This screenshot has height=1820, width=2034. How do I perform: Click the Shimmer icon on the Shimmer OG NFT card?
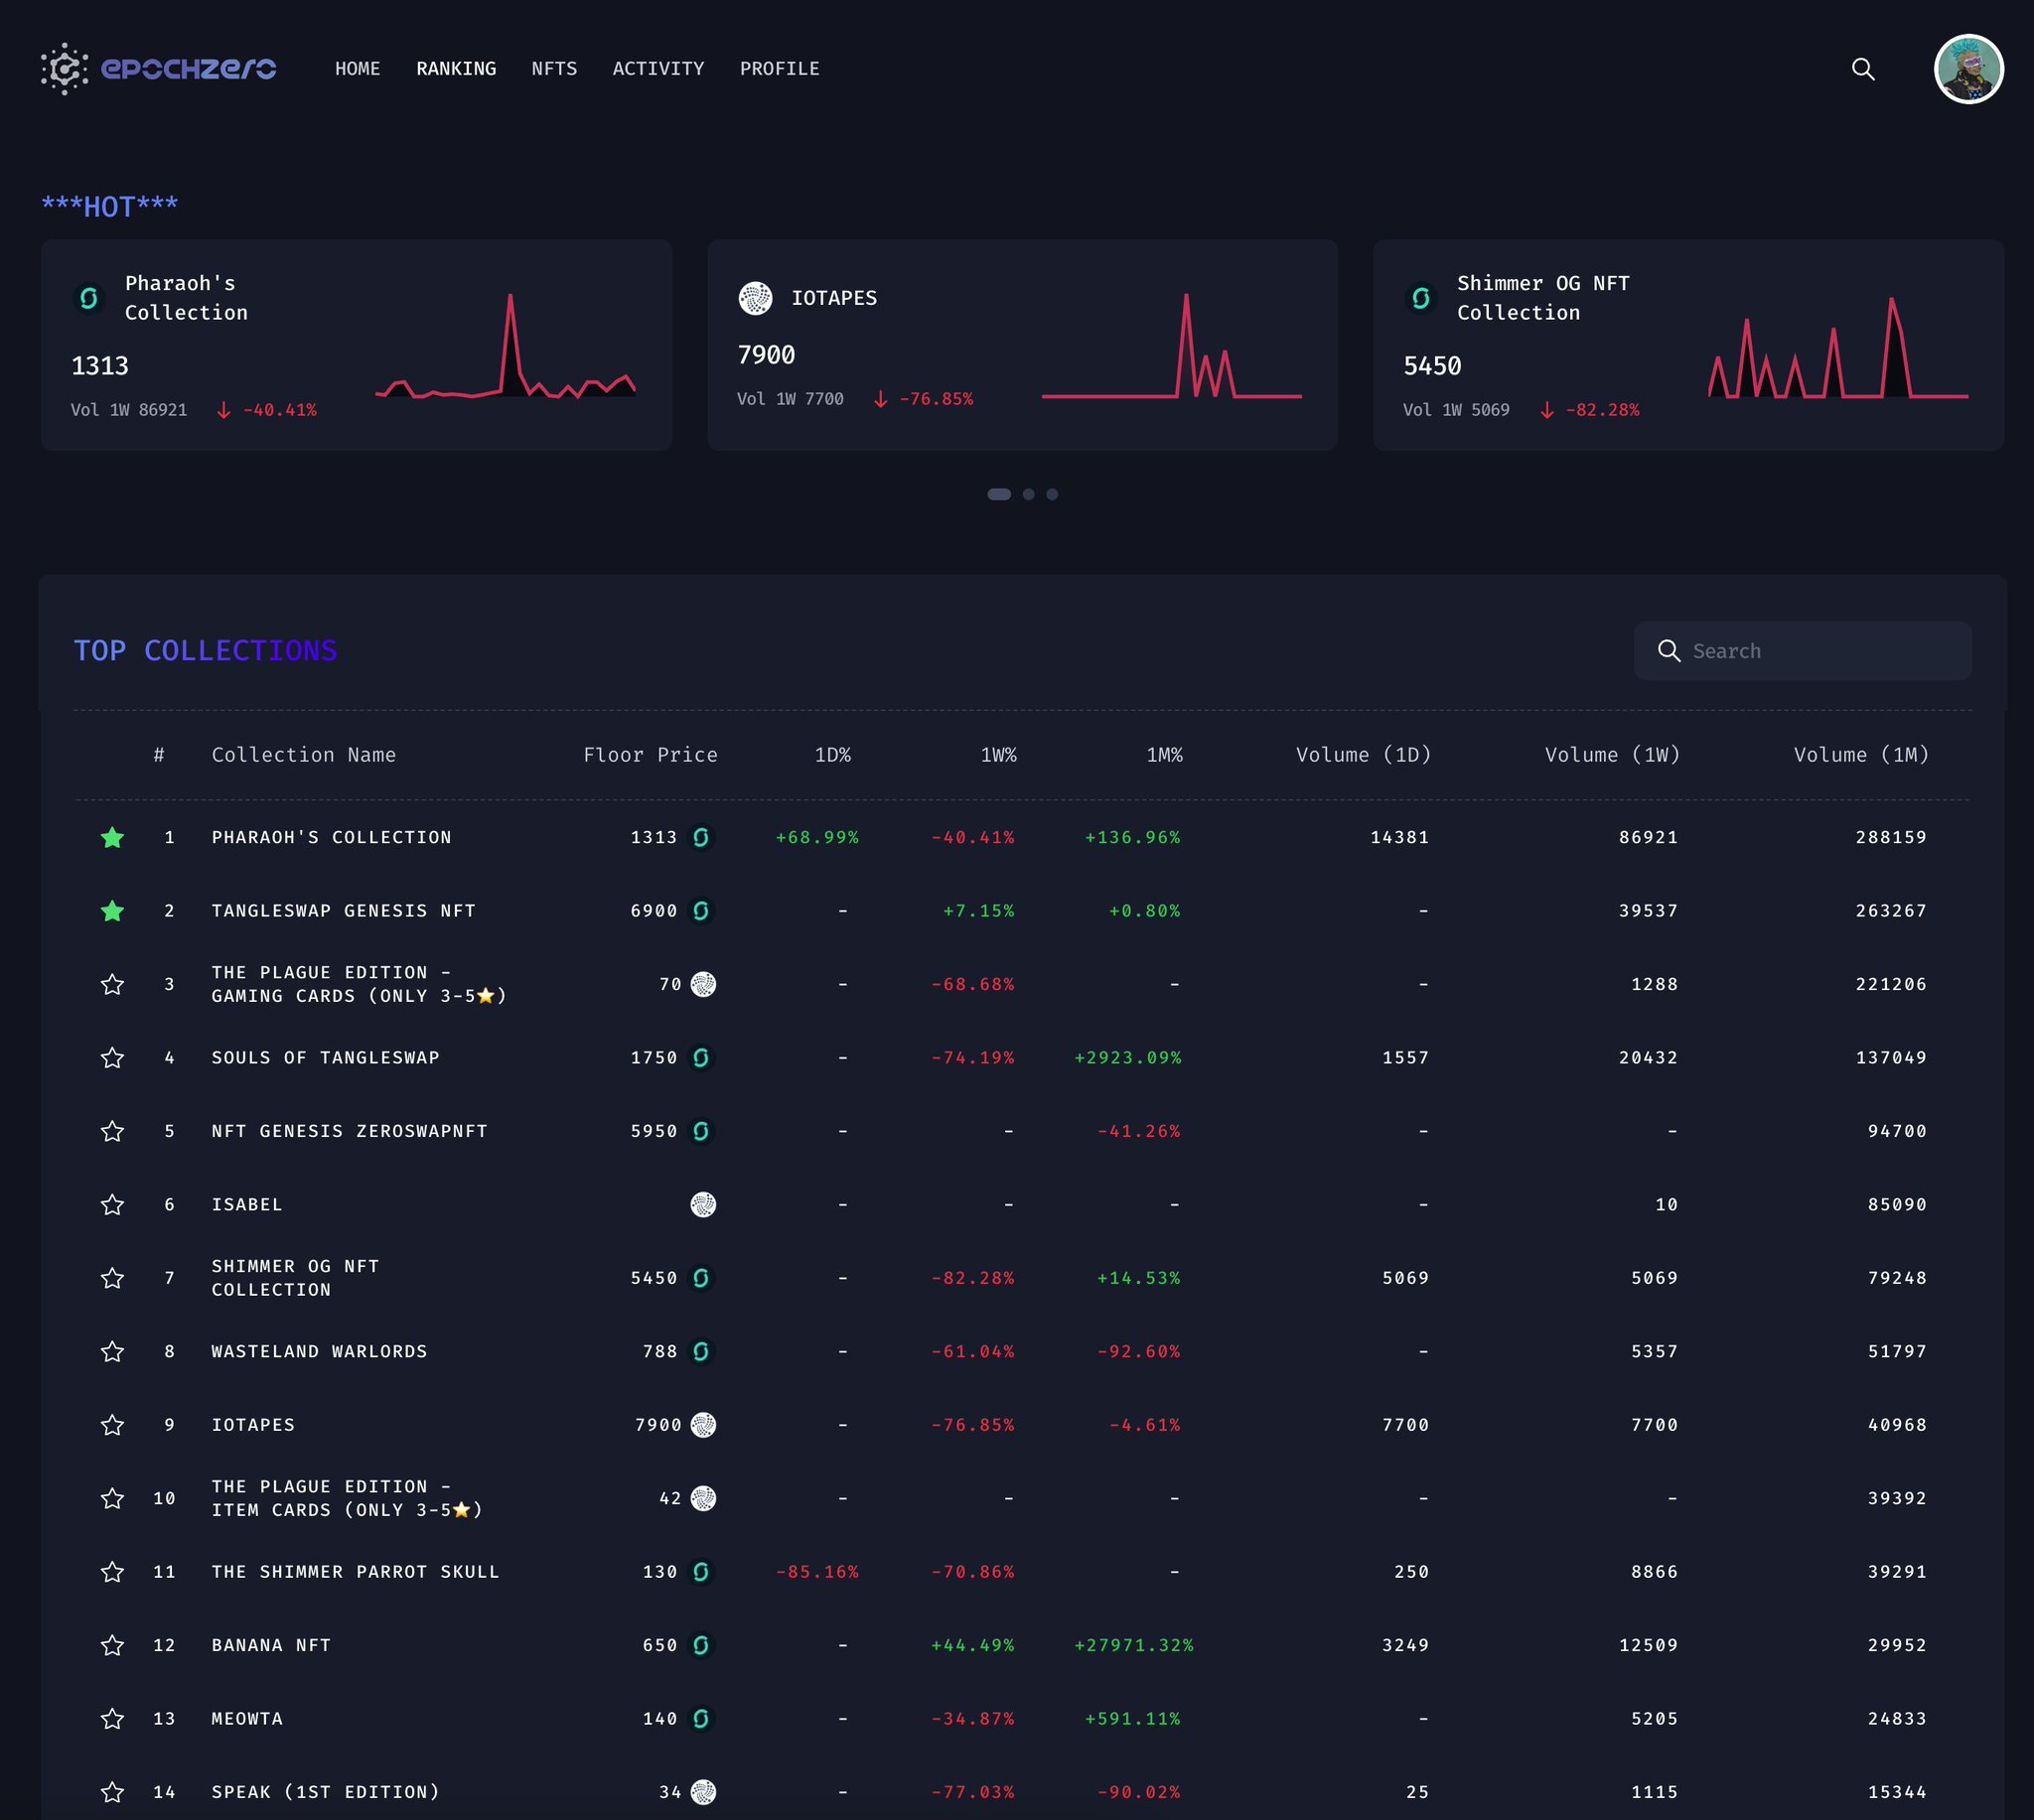1420,298
